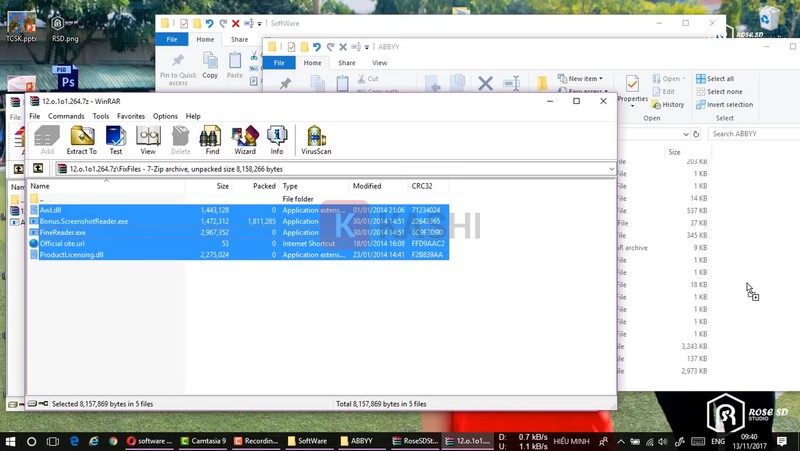Open the View tool in WinRAR
Viewport: 800px width, 451px height.
148,140
